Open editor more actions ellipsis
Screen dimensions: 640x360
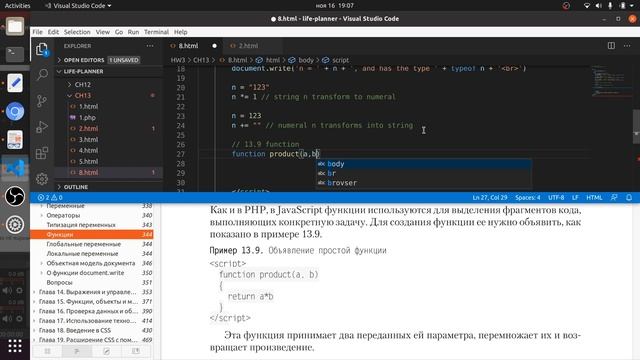click(627, 46)
